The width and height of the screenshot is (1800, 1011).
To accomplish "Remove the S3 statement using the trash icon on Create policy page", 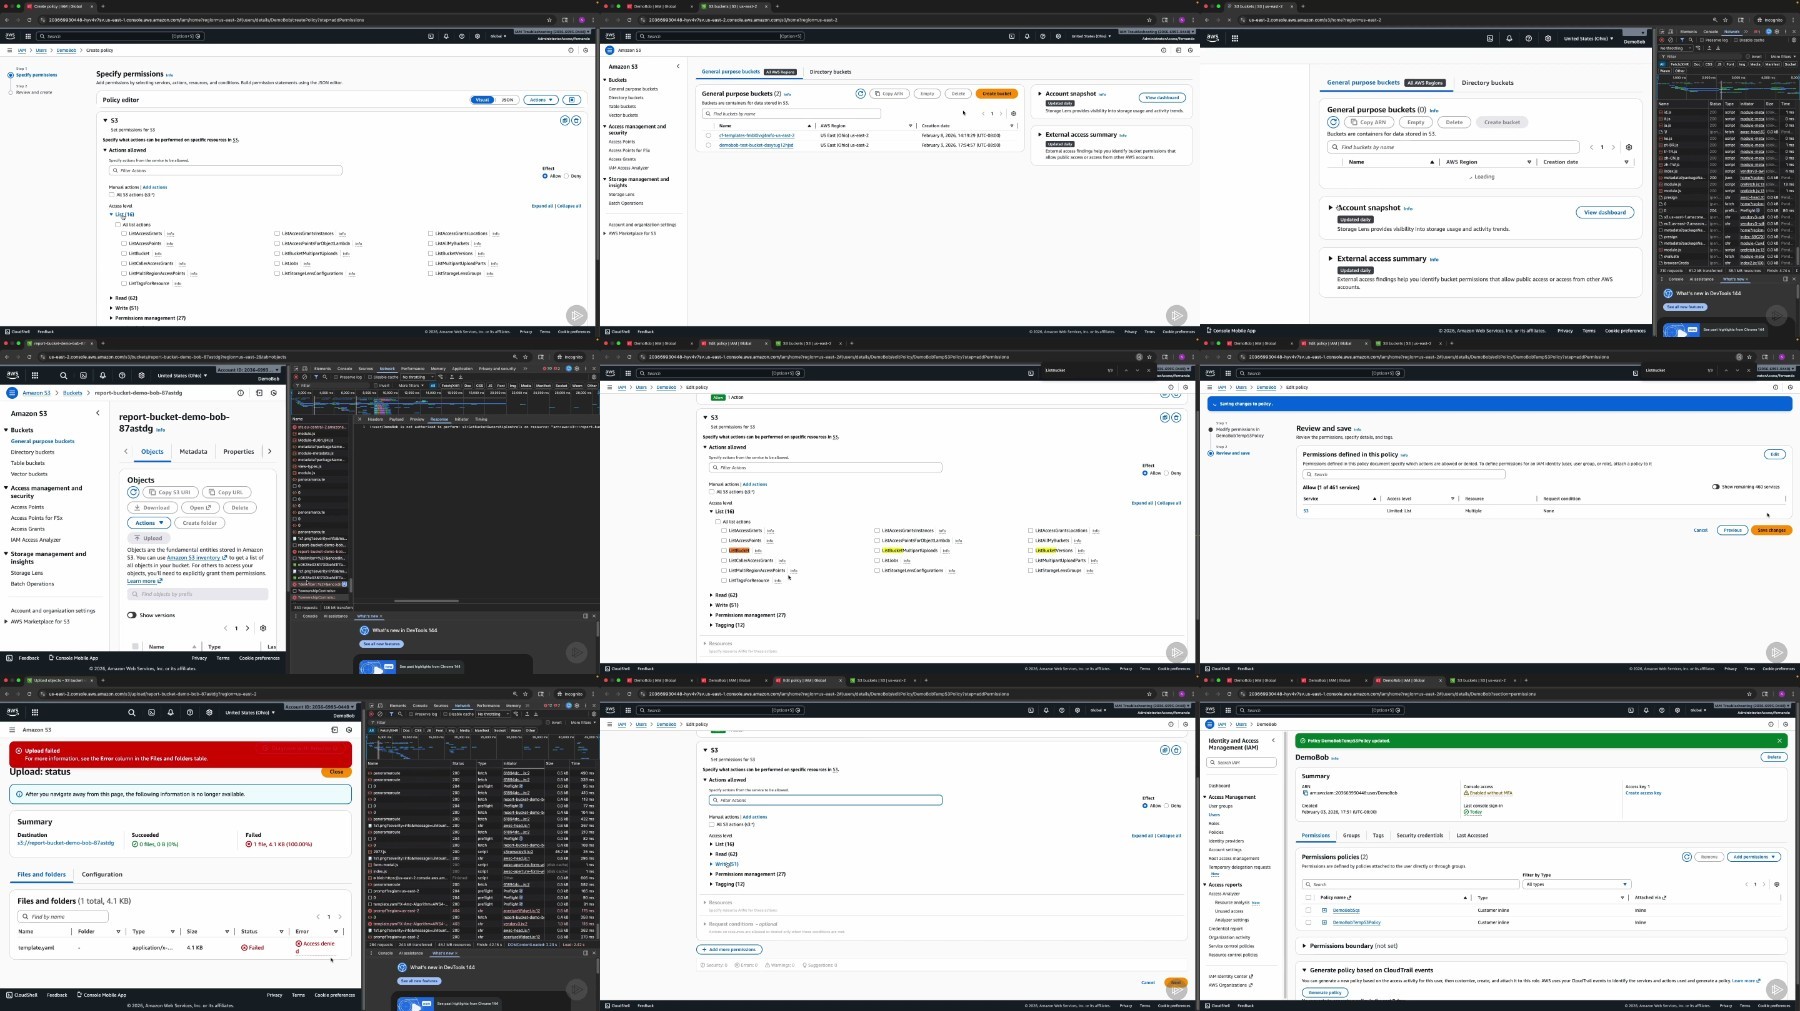I will coord(576,120).
